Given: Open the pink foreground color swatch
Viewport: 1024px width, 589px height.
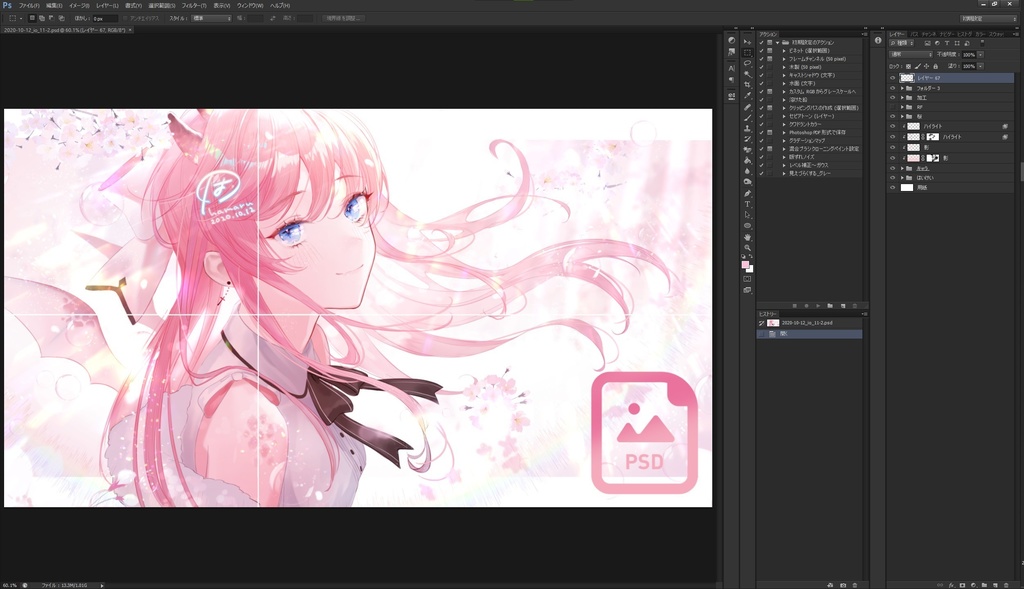Looking at the screenshot, I should click(745, 265).
